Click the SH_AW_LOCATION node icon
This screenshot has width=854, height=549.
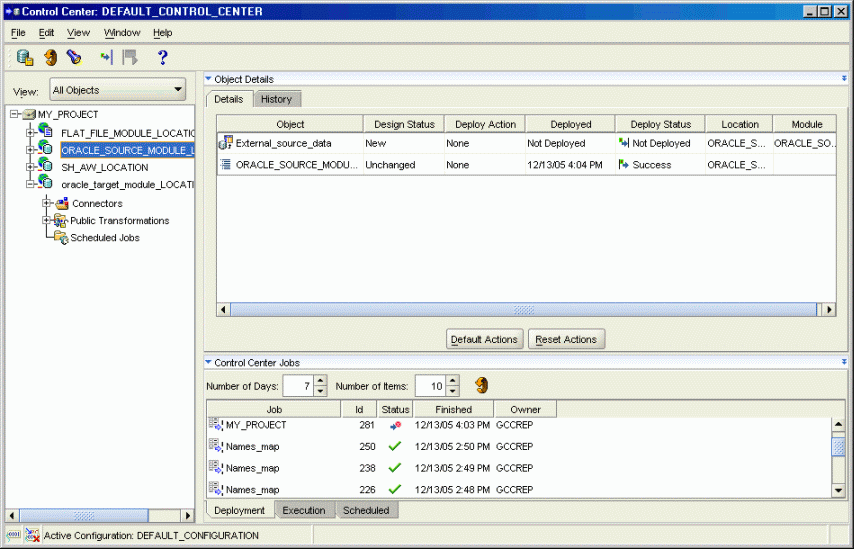(x=45, y=166)
